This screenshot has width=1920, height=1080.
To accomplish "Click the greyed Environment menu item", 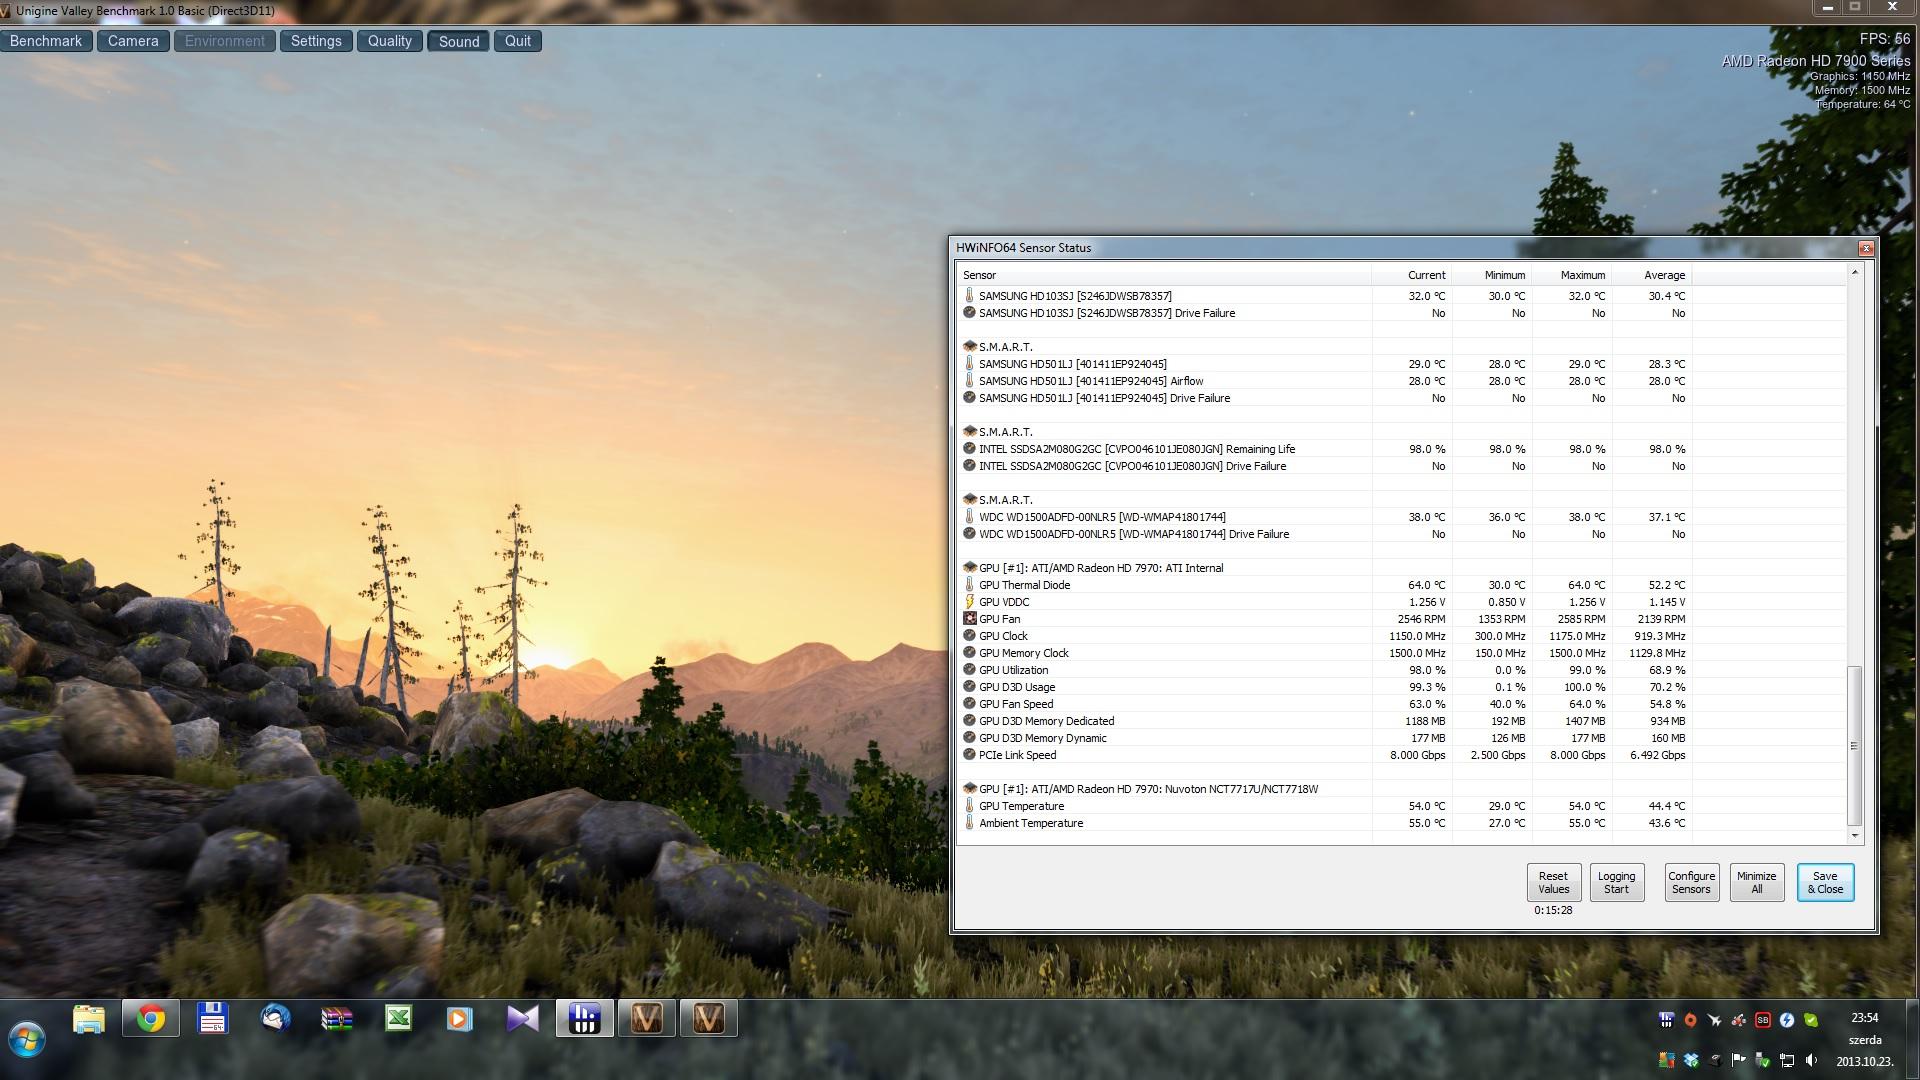I will pos(225,41).
